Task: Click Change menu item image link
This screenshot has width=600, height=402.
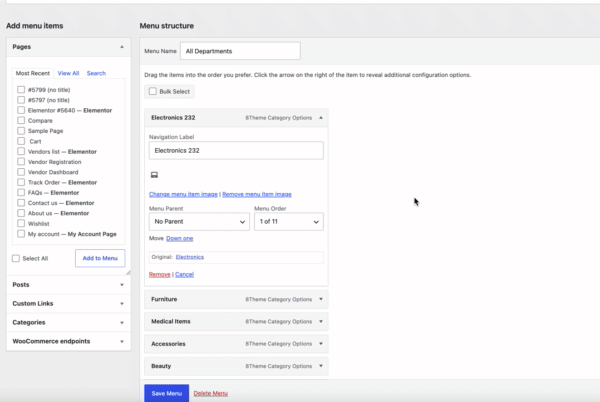Action: point(183,194)
